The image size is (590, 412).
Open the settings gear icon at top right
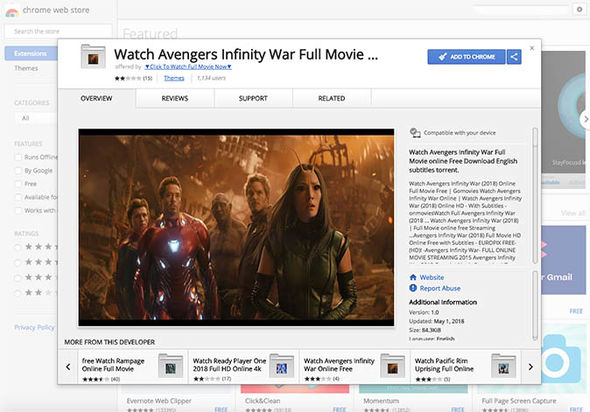(x=579, y=9)
